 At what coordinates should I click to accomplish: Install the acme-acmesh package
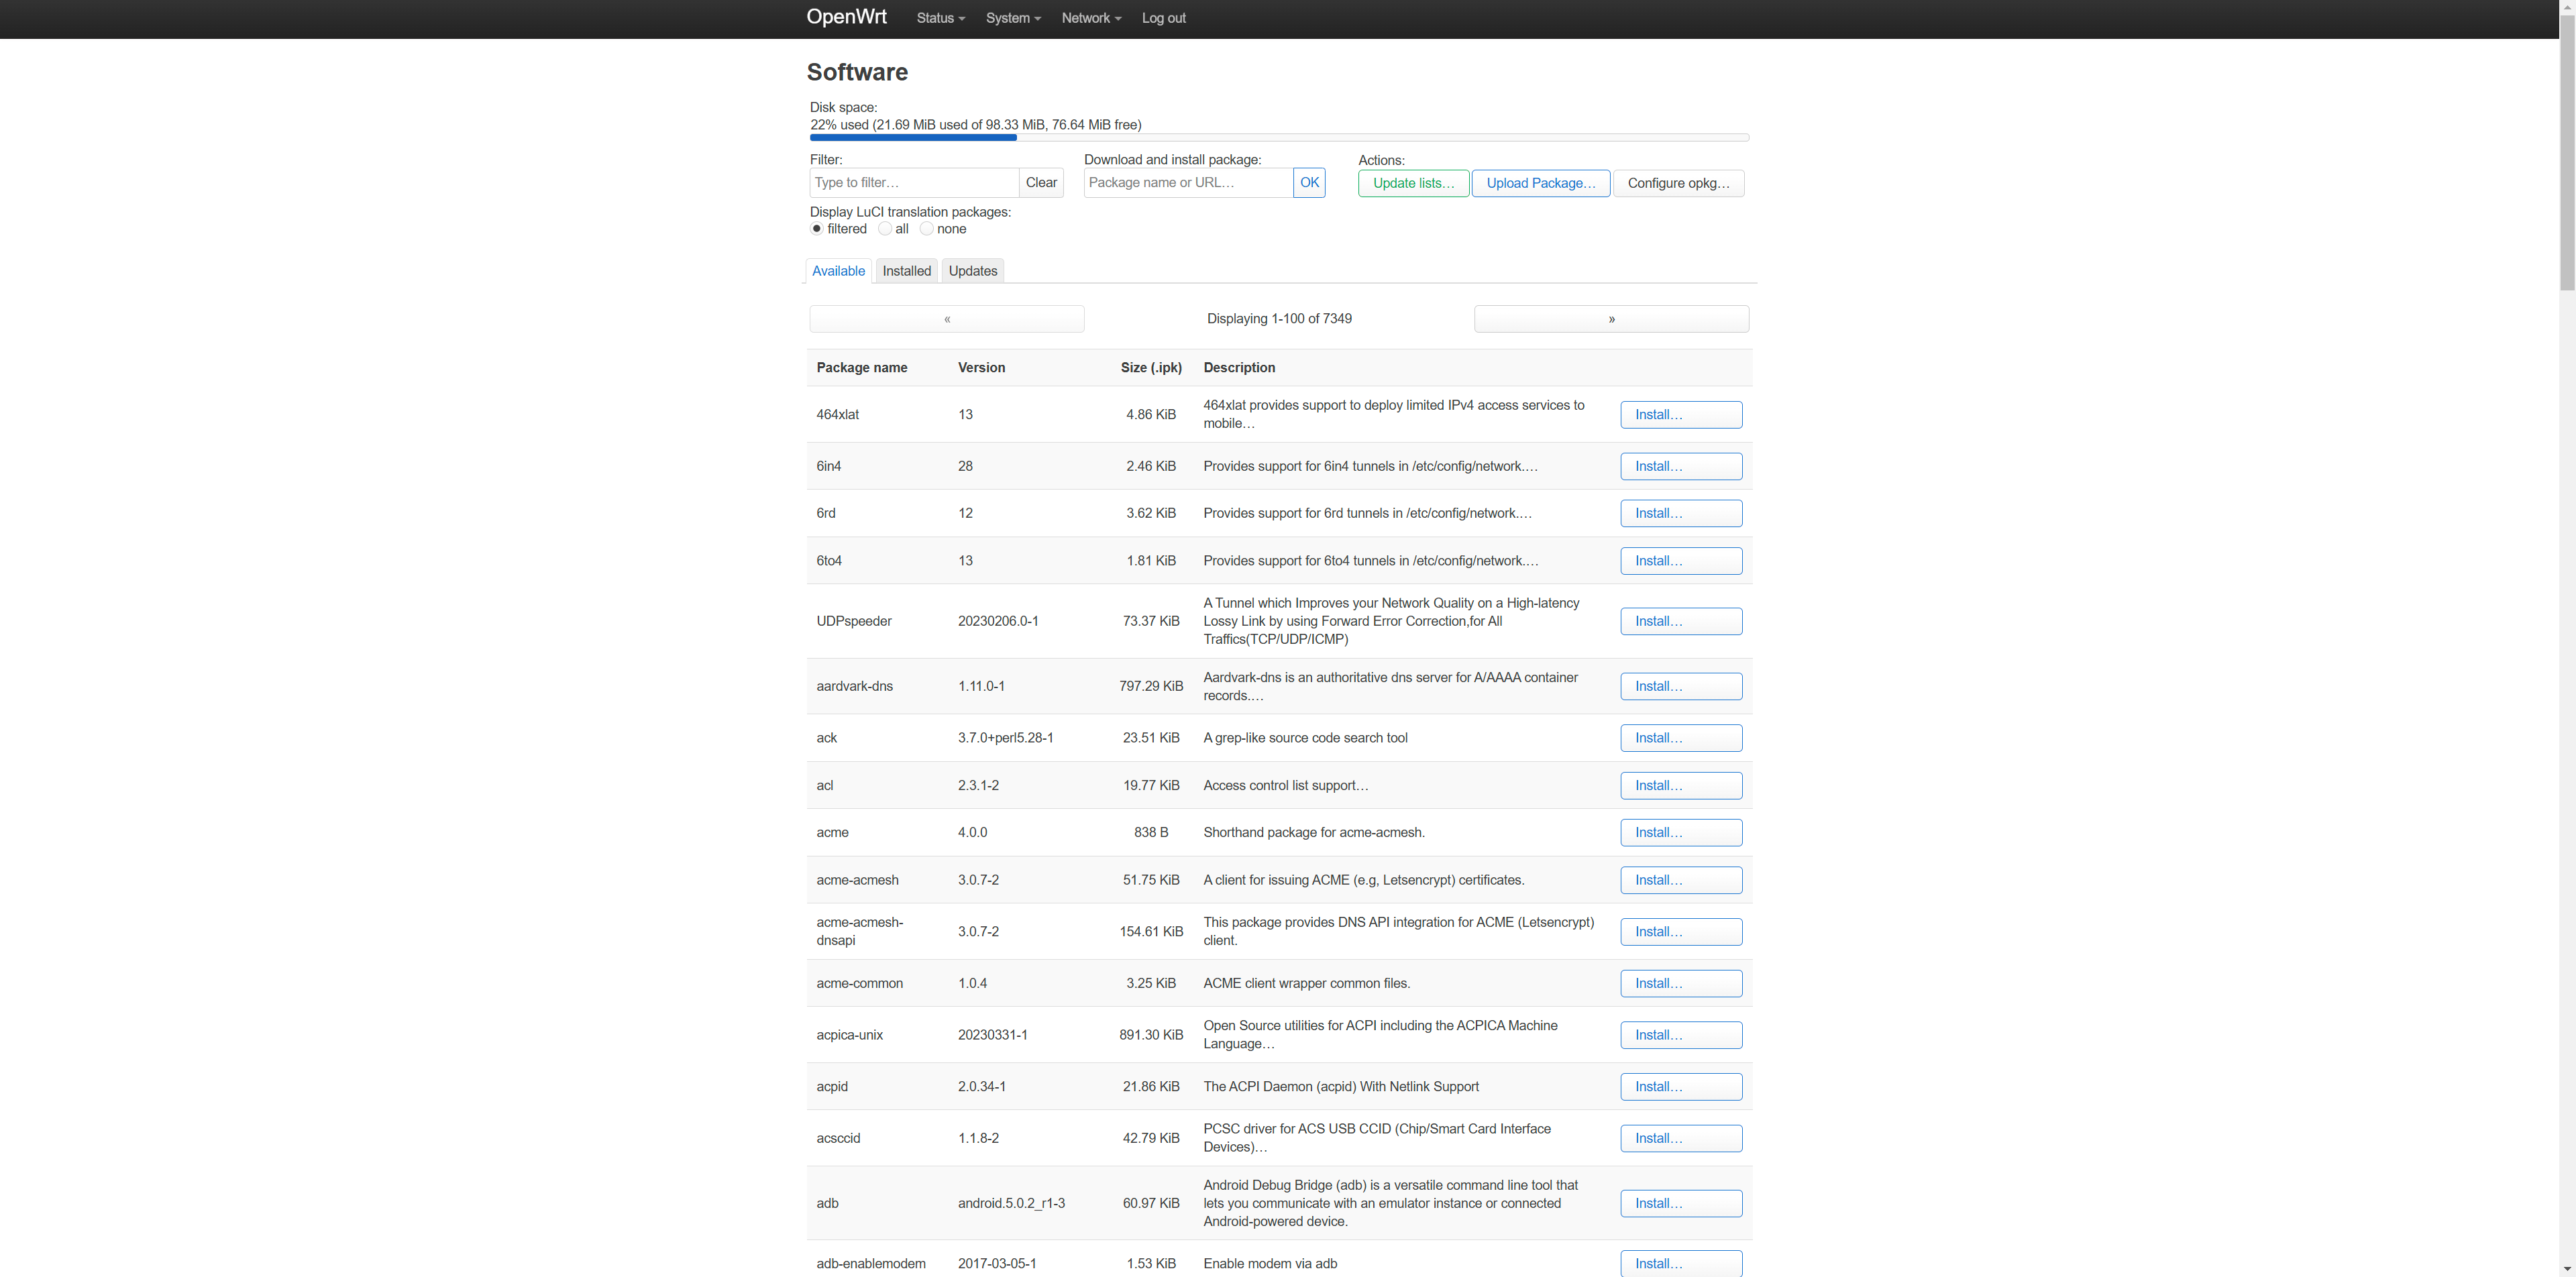point(1681,880)
